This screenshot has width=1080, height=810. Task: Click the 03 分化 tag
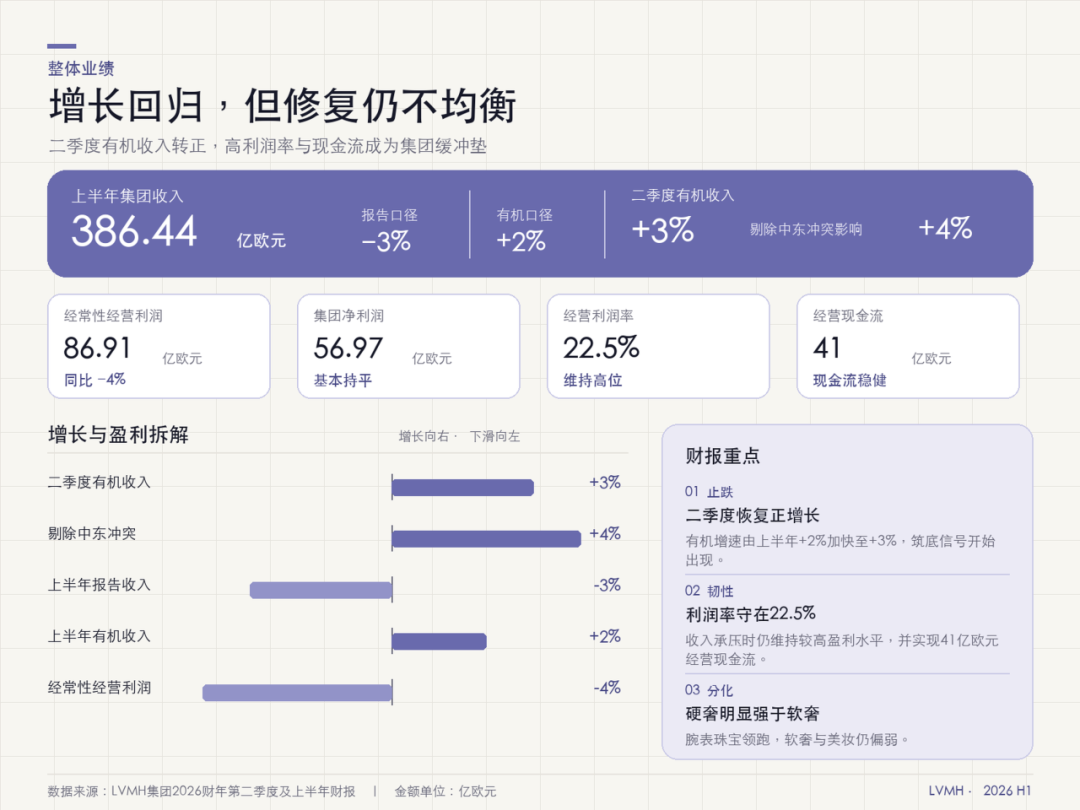(709, 690)
